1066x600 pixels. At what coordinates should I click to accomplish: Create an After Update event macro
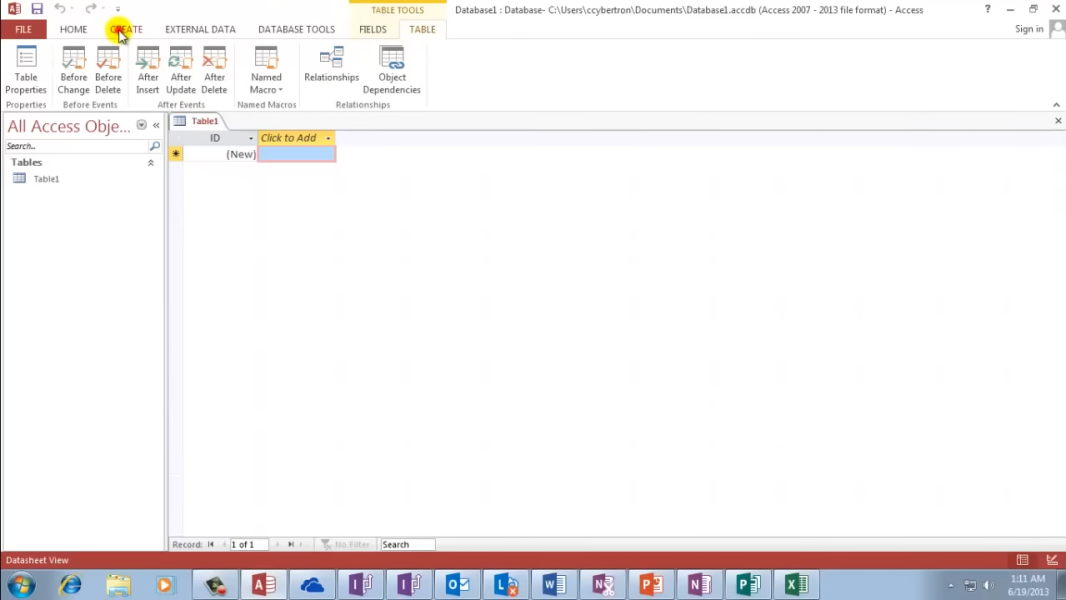(x=181, y=70)
